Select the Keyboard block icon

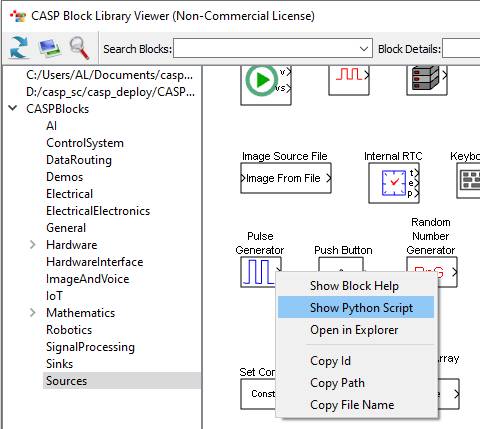pos(468,181)
